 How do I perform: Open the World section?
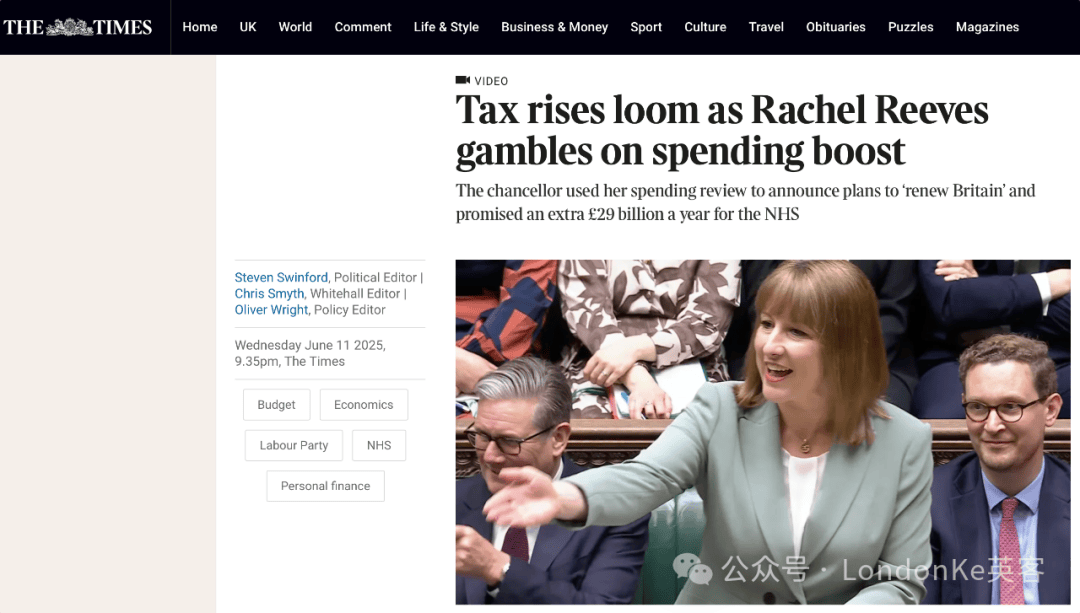(295, 27)
